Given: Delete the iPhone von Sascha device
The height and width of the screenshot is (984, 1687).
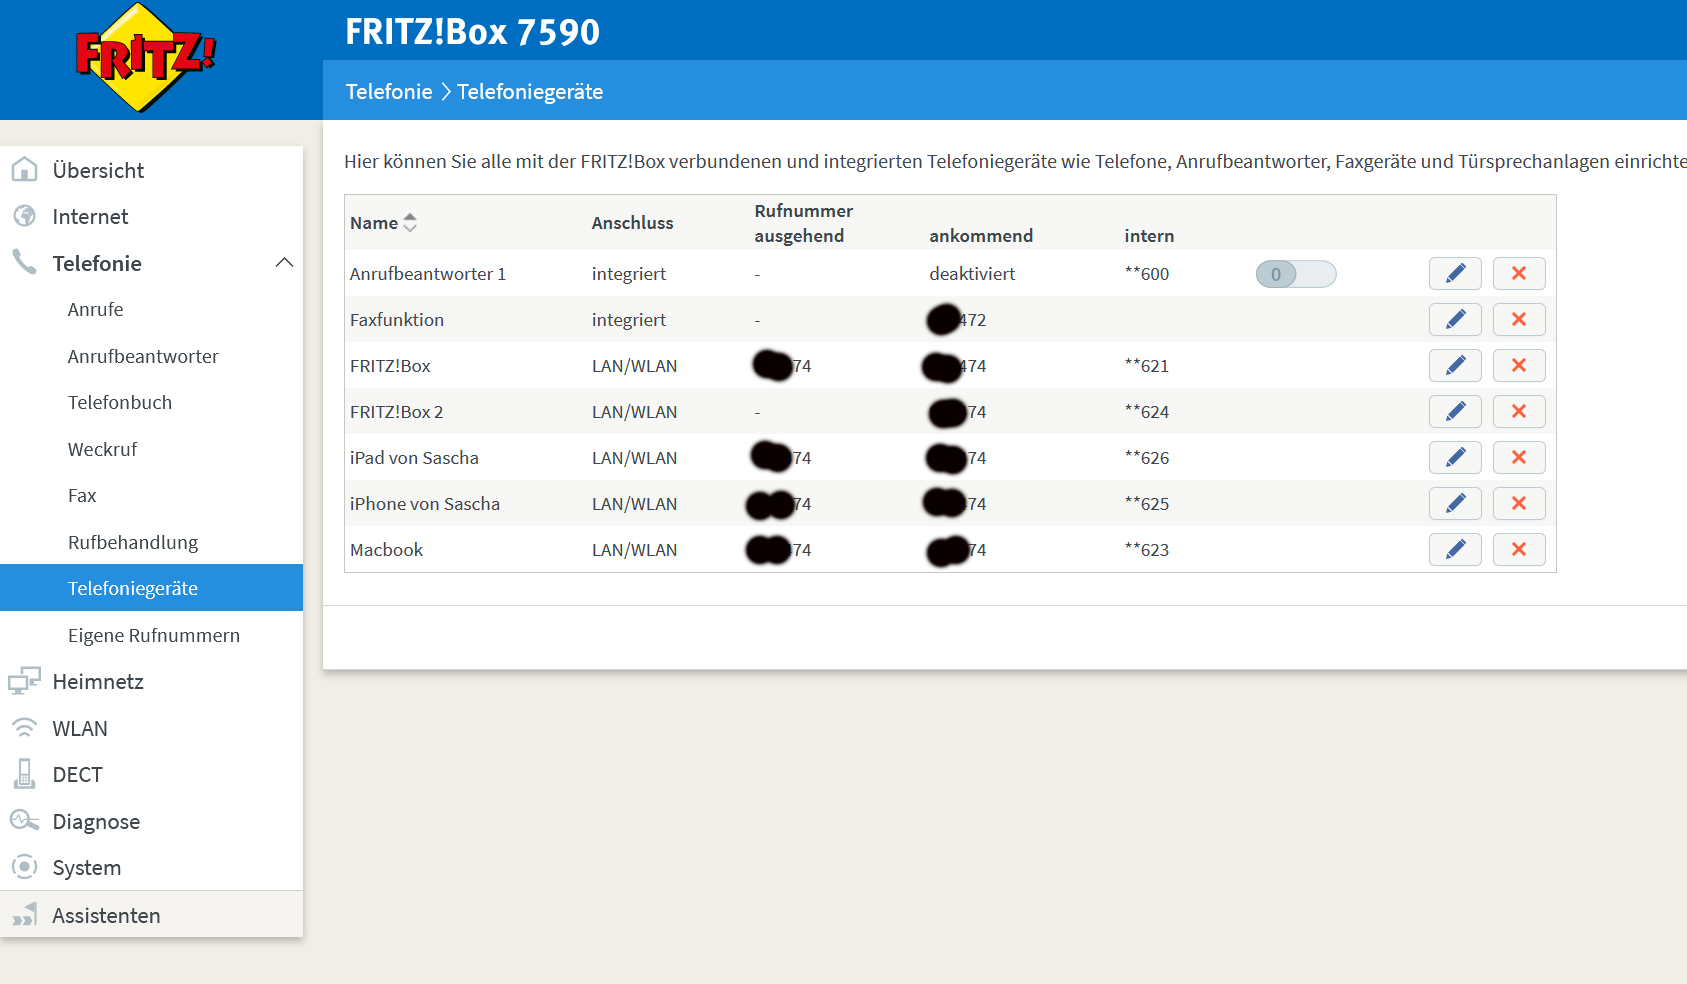Looking at the screenshot, I should click(x=1519, y=504).
